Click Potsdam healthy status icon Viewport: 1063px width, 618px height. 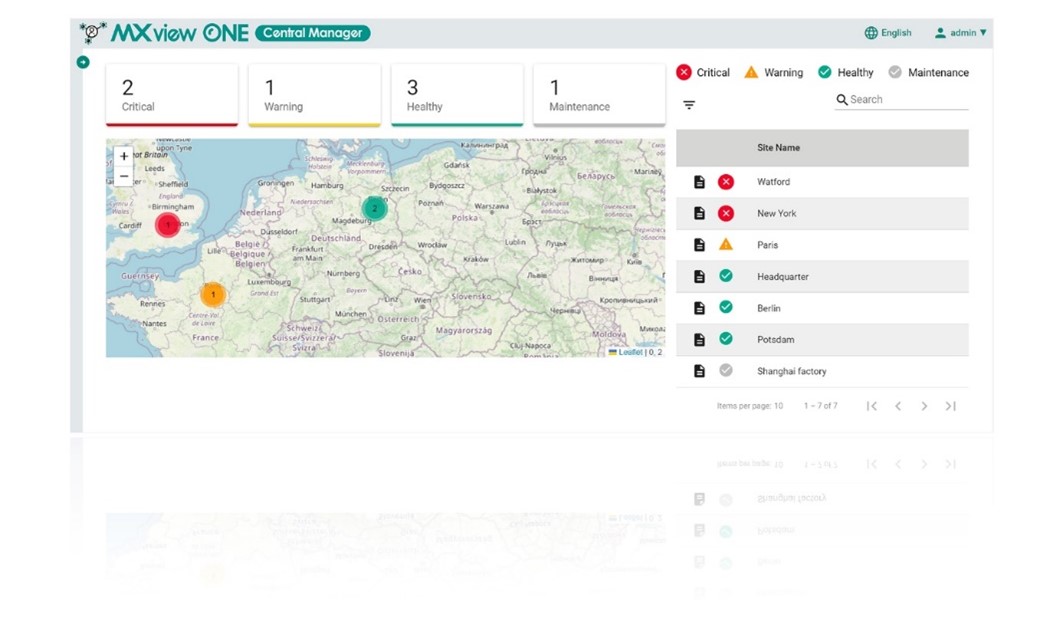(725, 339)
